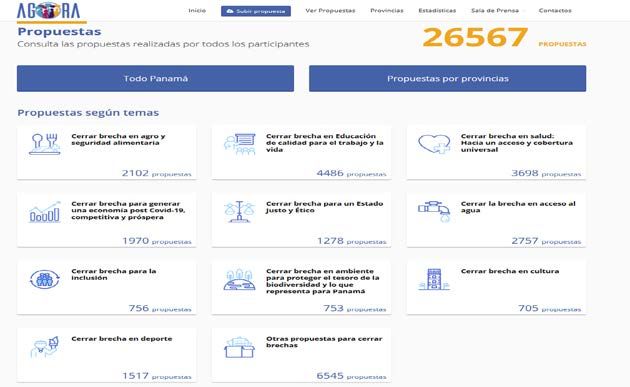Click the Subir propuesta button

coord(256,11)
